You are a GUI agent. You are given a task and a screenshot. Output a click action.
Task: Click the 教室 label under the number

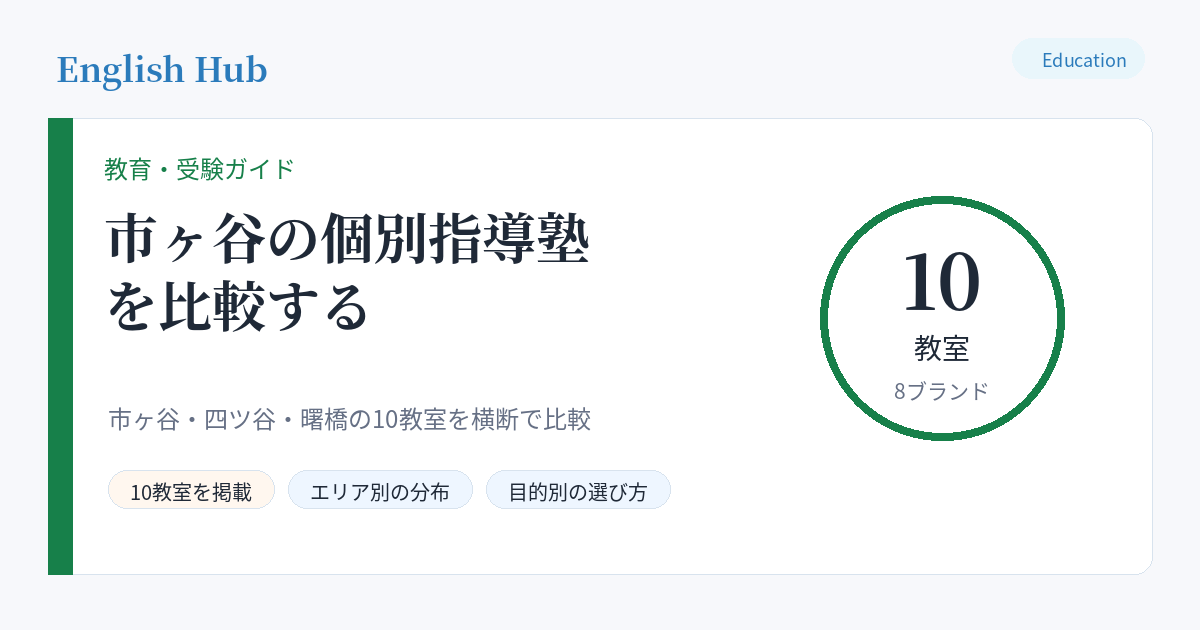click(x=941, y=348)
